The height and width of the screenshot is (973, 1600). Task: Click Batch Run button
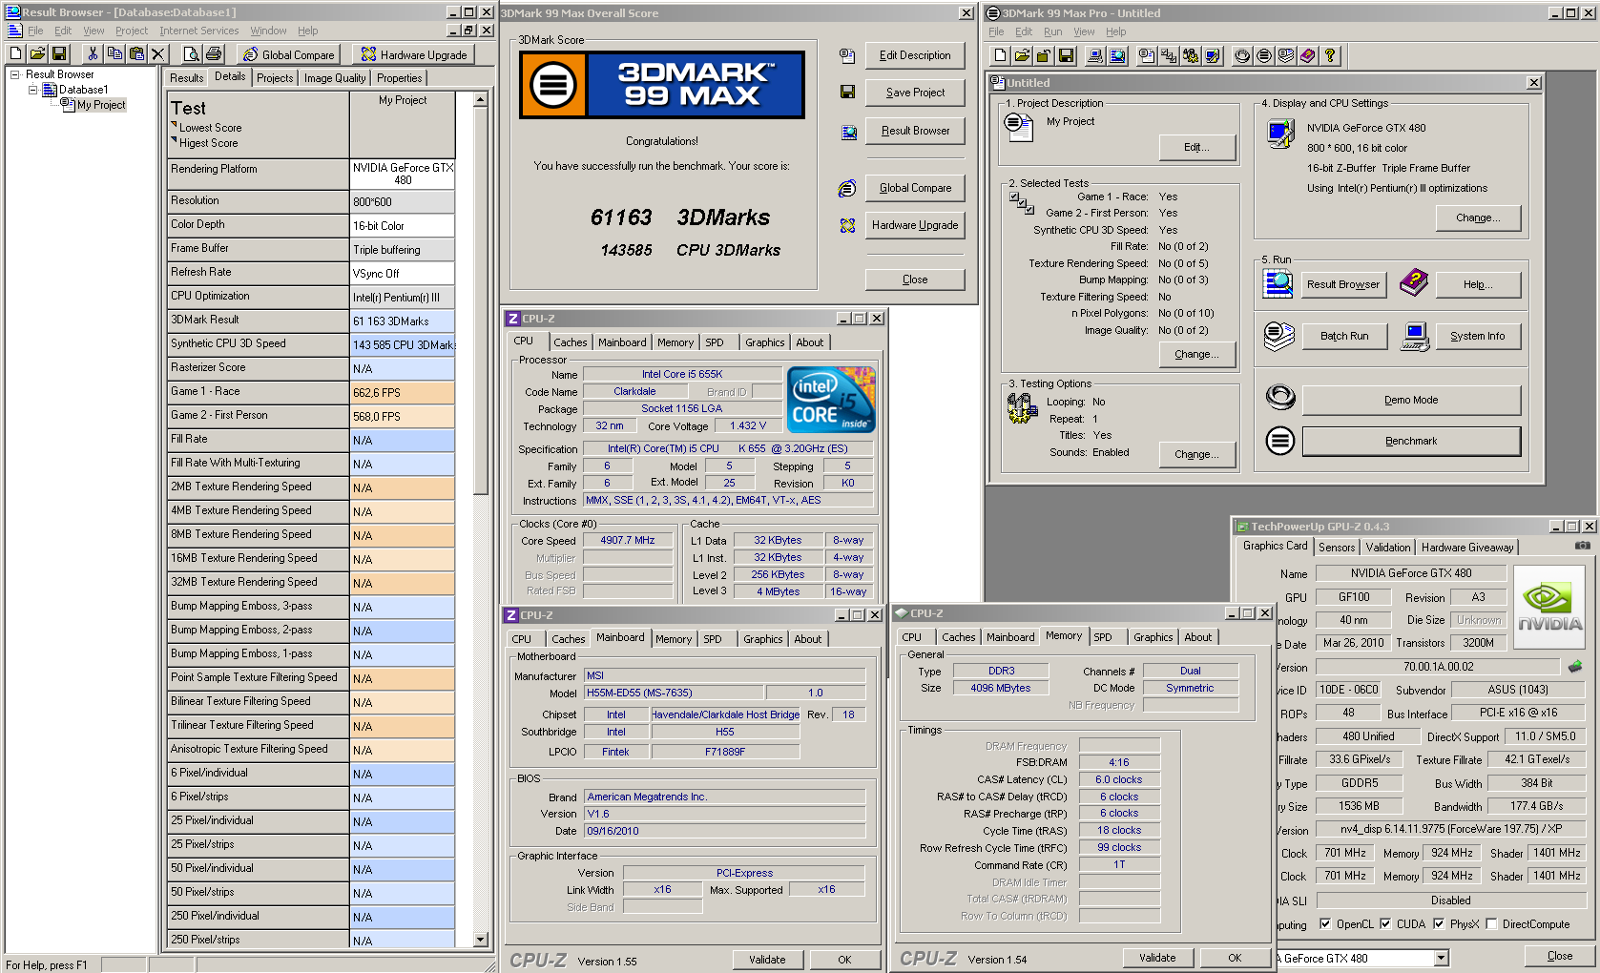click(1344, 336)
